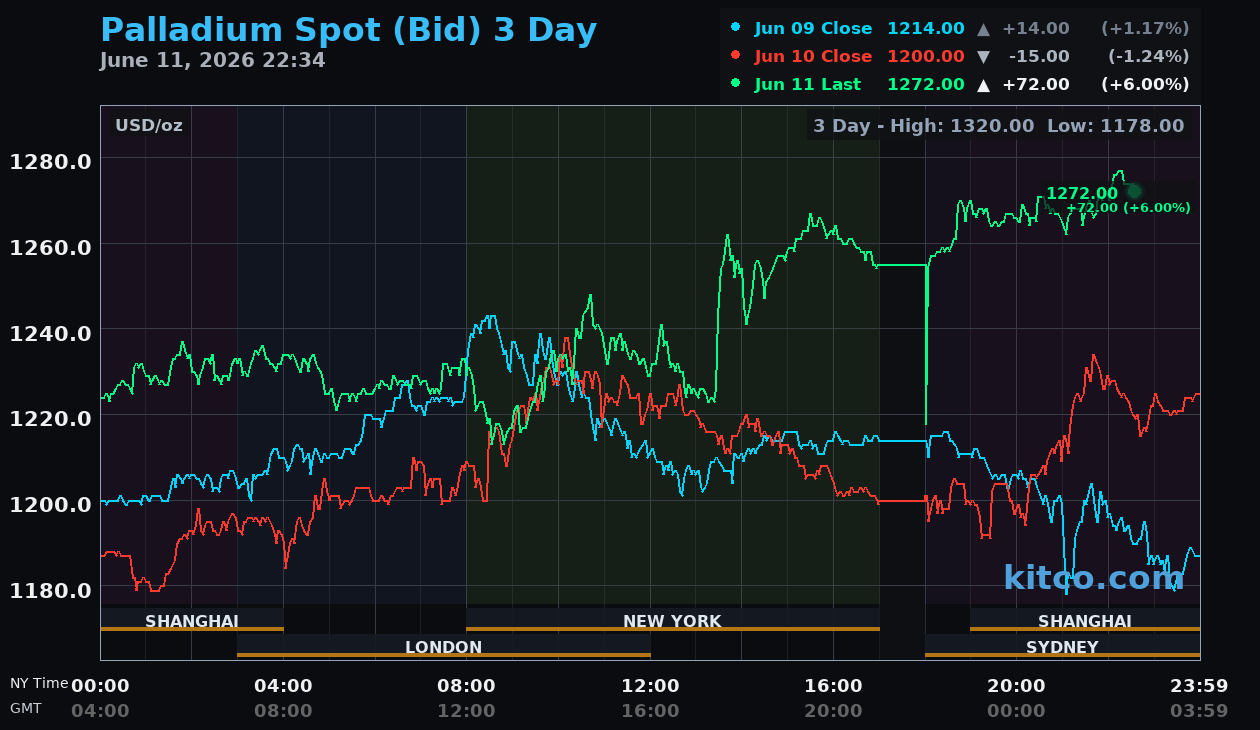
Task: Click the (-1.24%) percentage change
Action: [1148, 57]
